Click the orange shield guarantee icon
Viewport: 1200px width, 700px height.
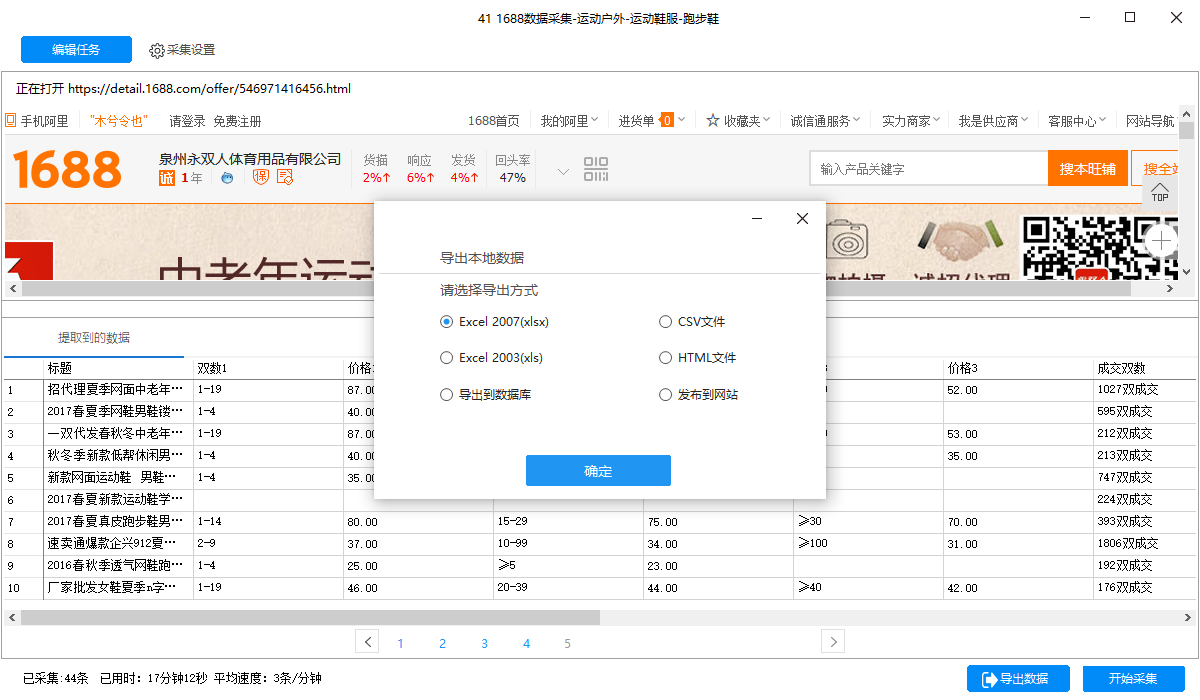click(x=261, y=178)
